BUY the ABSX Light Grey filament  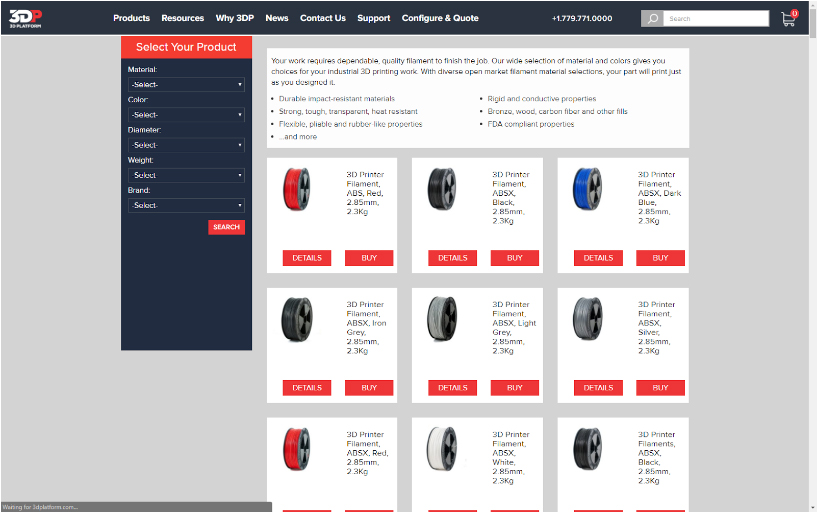click(514, 388)
